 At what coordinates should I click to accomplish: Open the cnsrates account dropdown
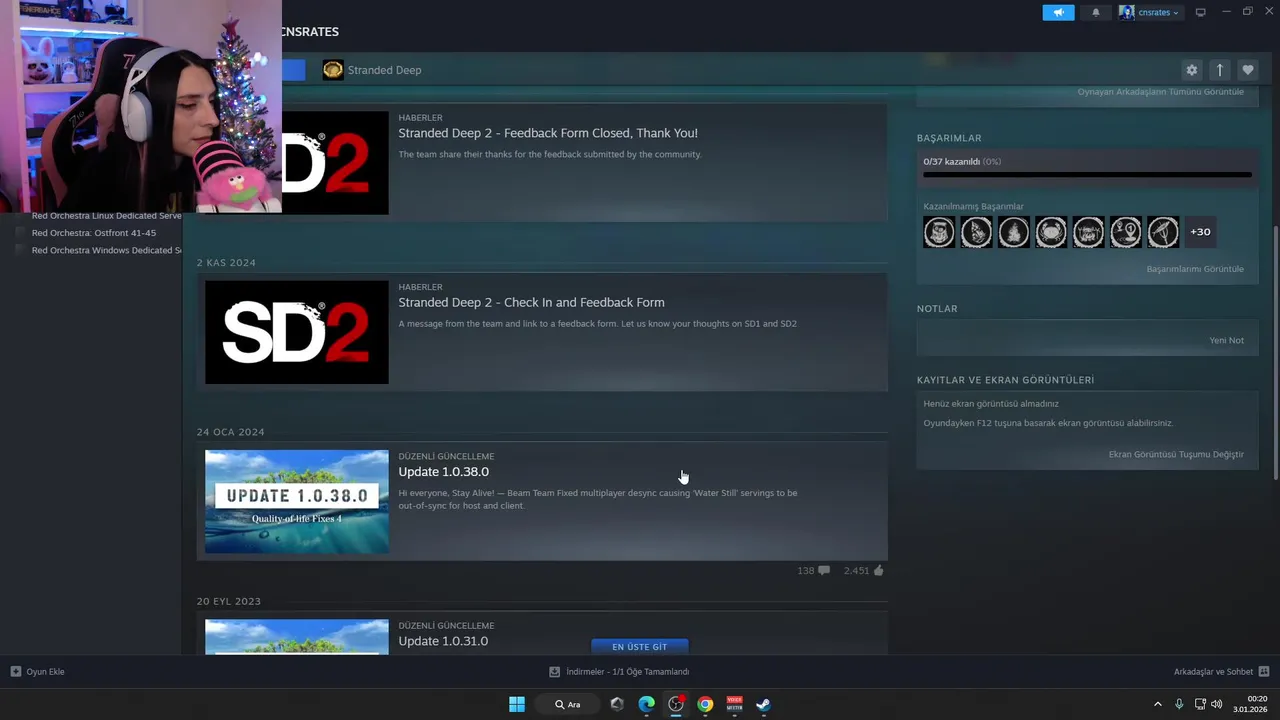point(1150,12)
